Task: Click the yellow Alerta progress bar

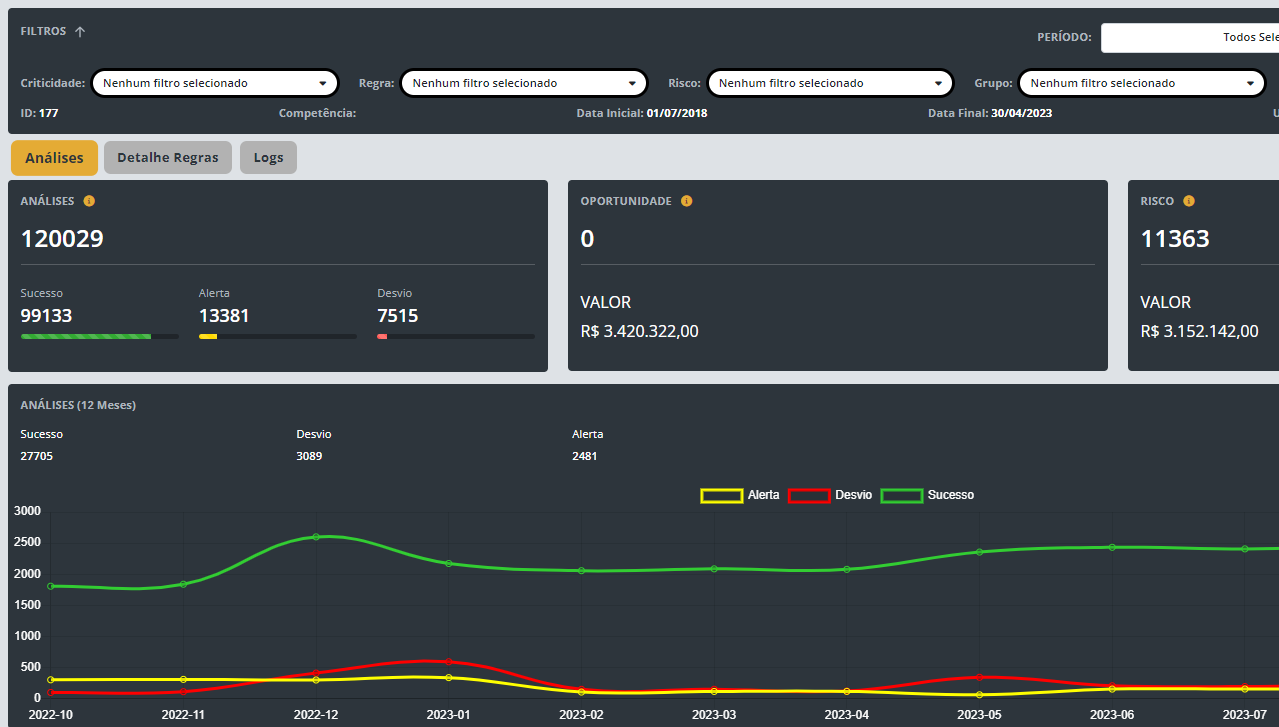Action: pos(278,336)
